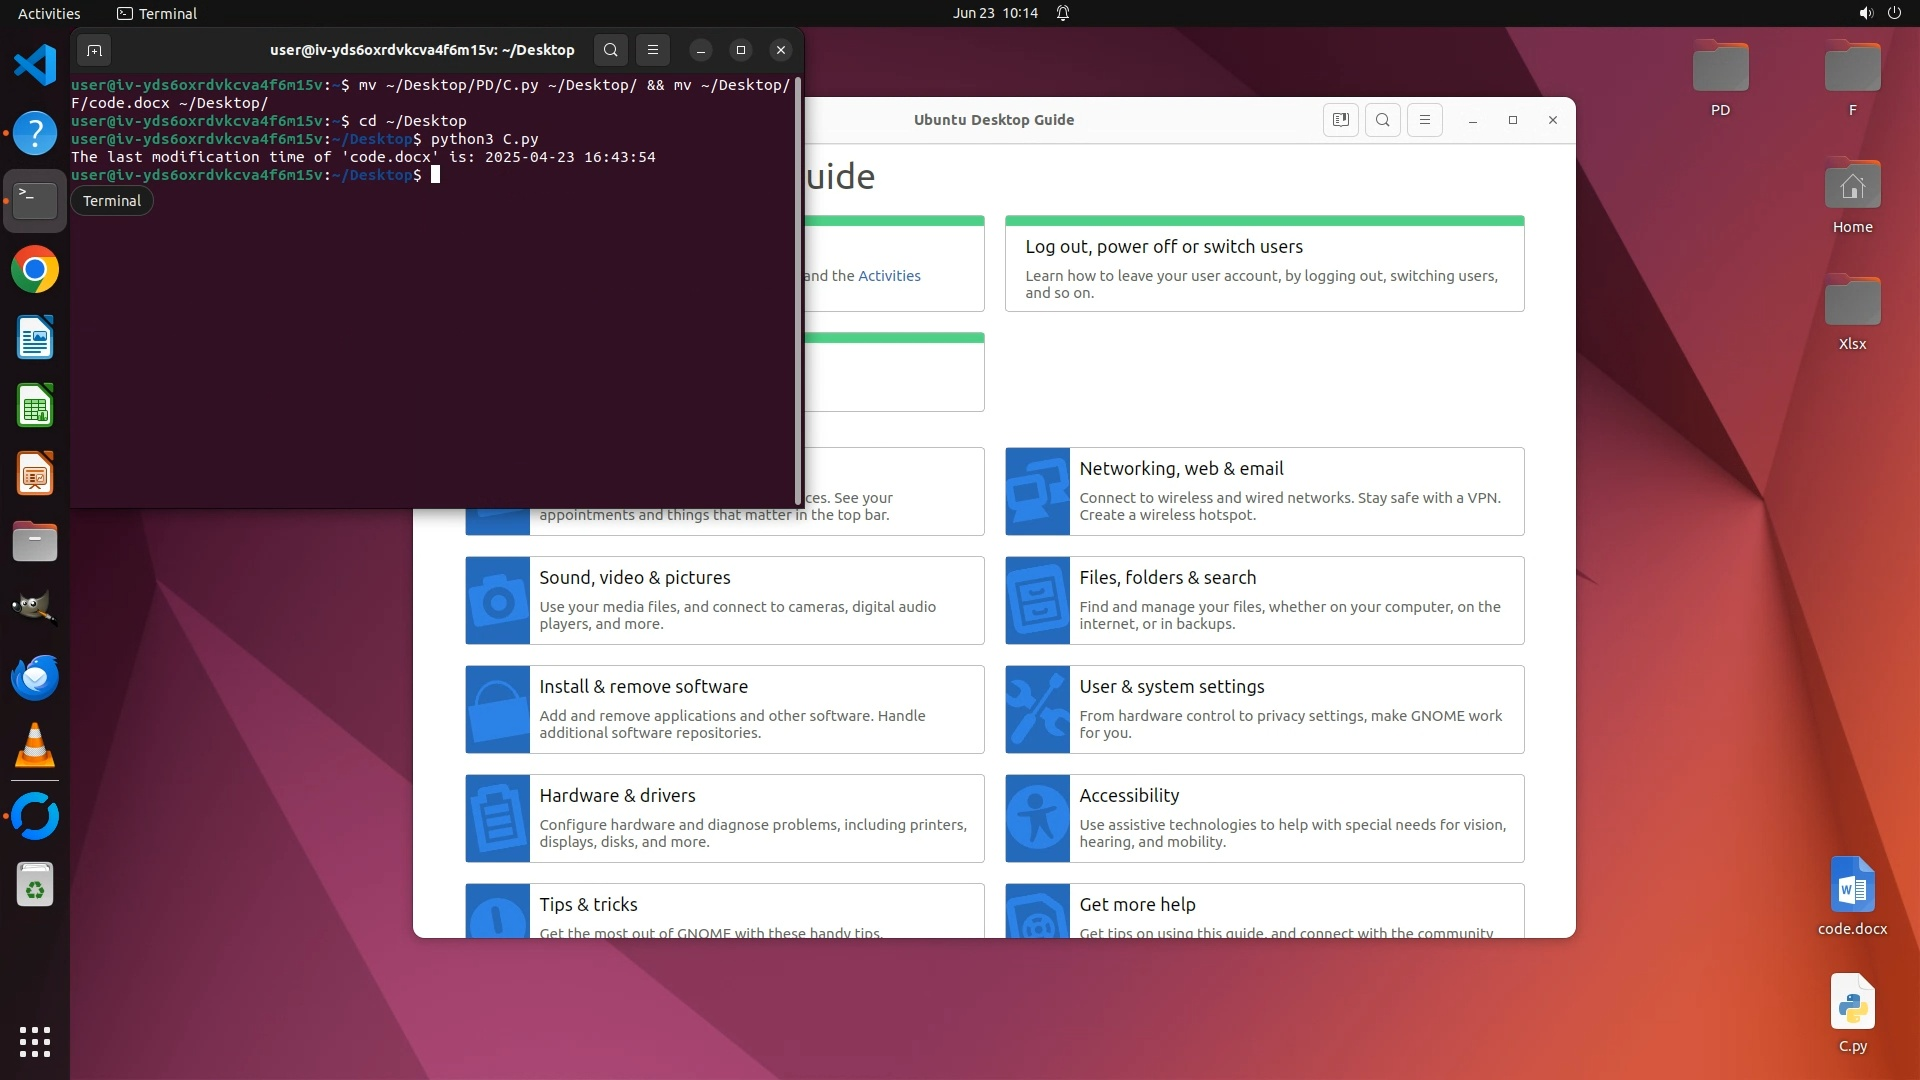
Task: Open Networking, web & email topic
Action: pyautogui.click(x=1181, y=469)
